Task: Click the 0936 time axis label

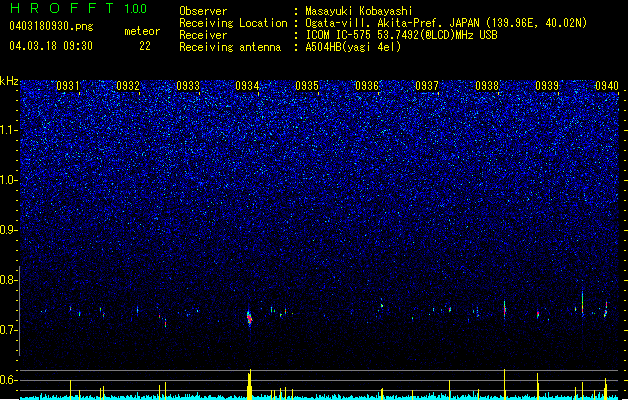Action: (367, 86)
